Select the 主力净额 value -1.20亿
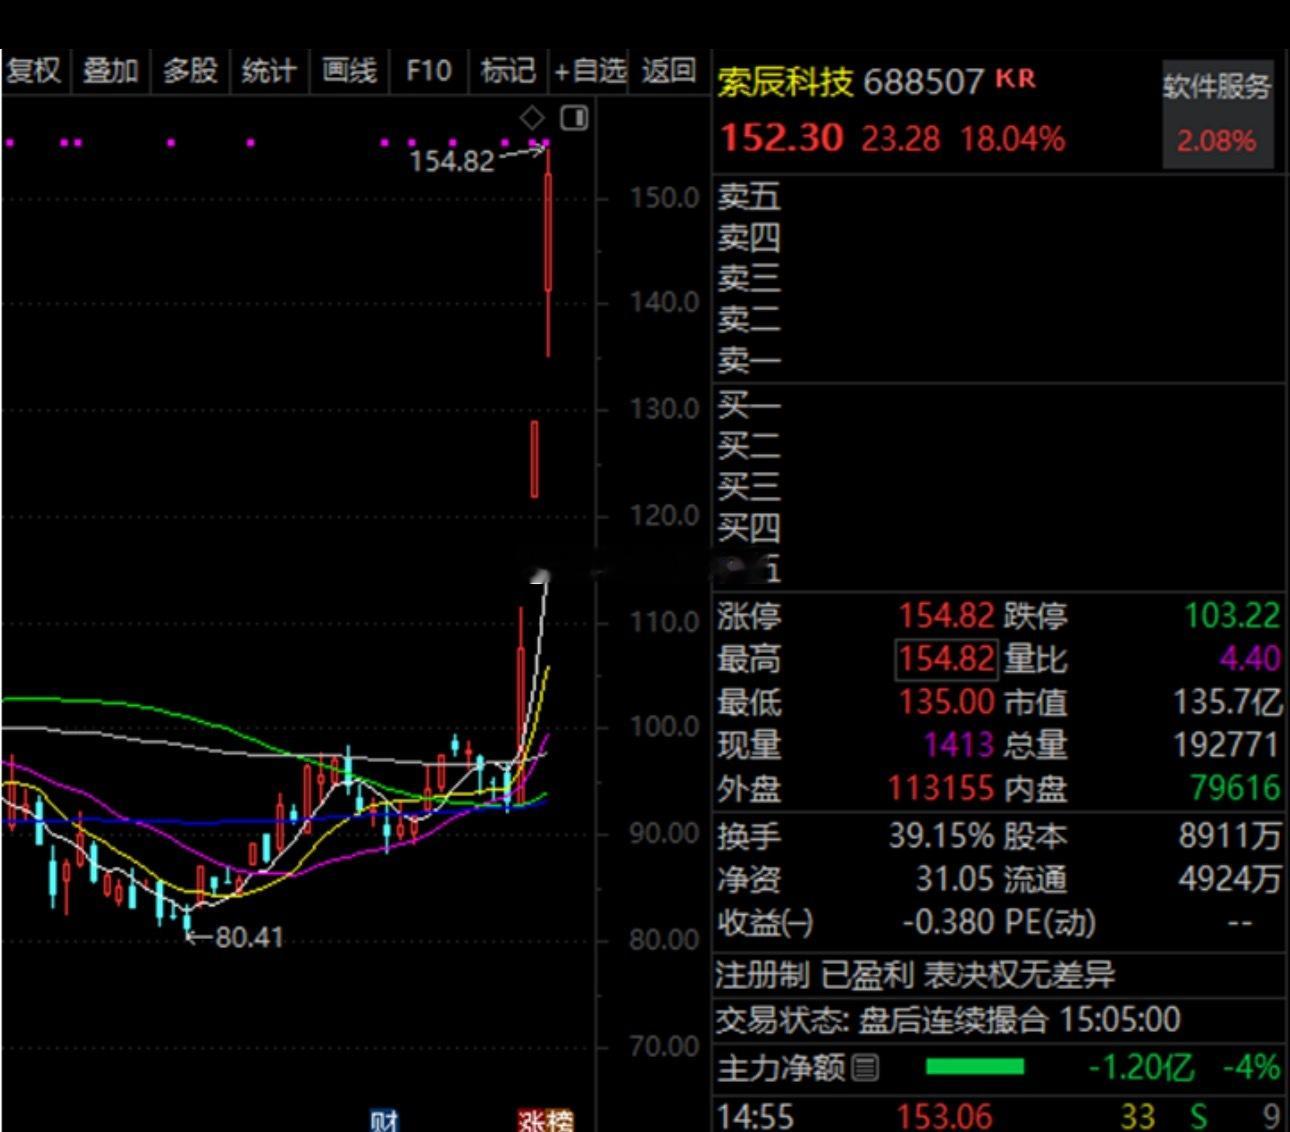Viewport: 1290px width, 1132px height. (x=1141, y=1068)
